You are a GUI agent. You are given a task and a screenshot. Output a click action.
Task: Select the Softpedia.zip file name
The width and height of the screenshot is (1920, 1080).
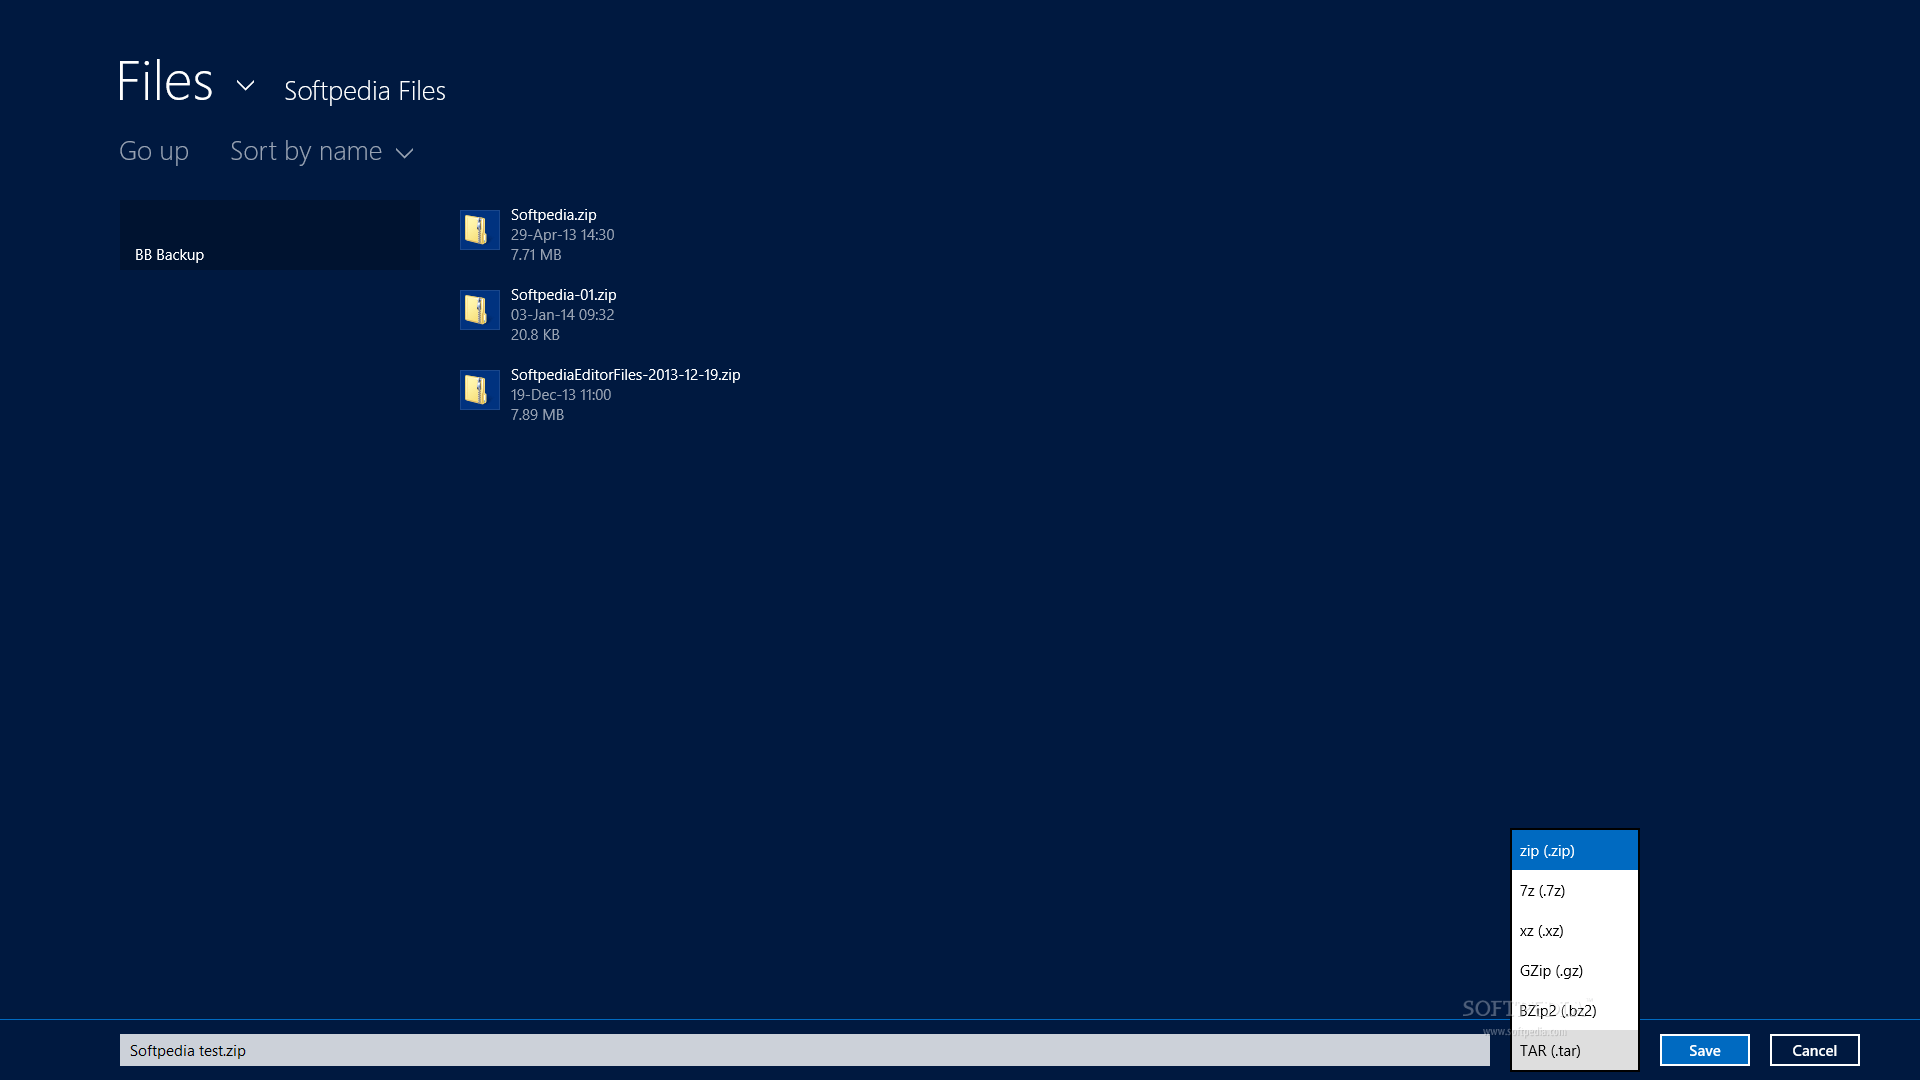(x=553, y=215)
